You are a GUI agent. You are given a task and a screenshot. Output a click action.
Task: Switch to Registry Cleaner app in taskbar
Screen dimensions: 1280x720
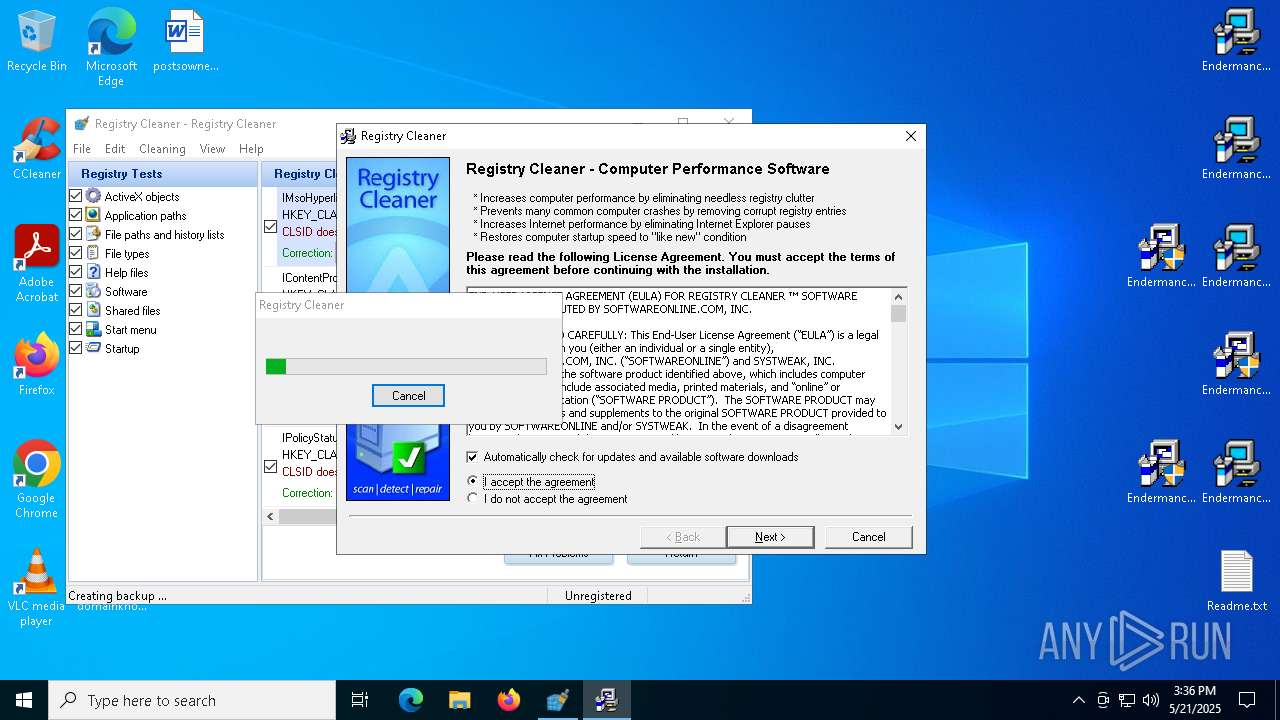[557, 700]
